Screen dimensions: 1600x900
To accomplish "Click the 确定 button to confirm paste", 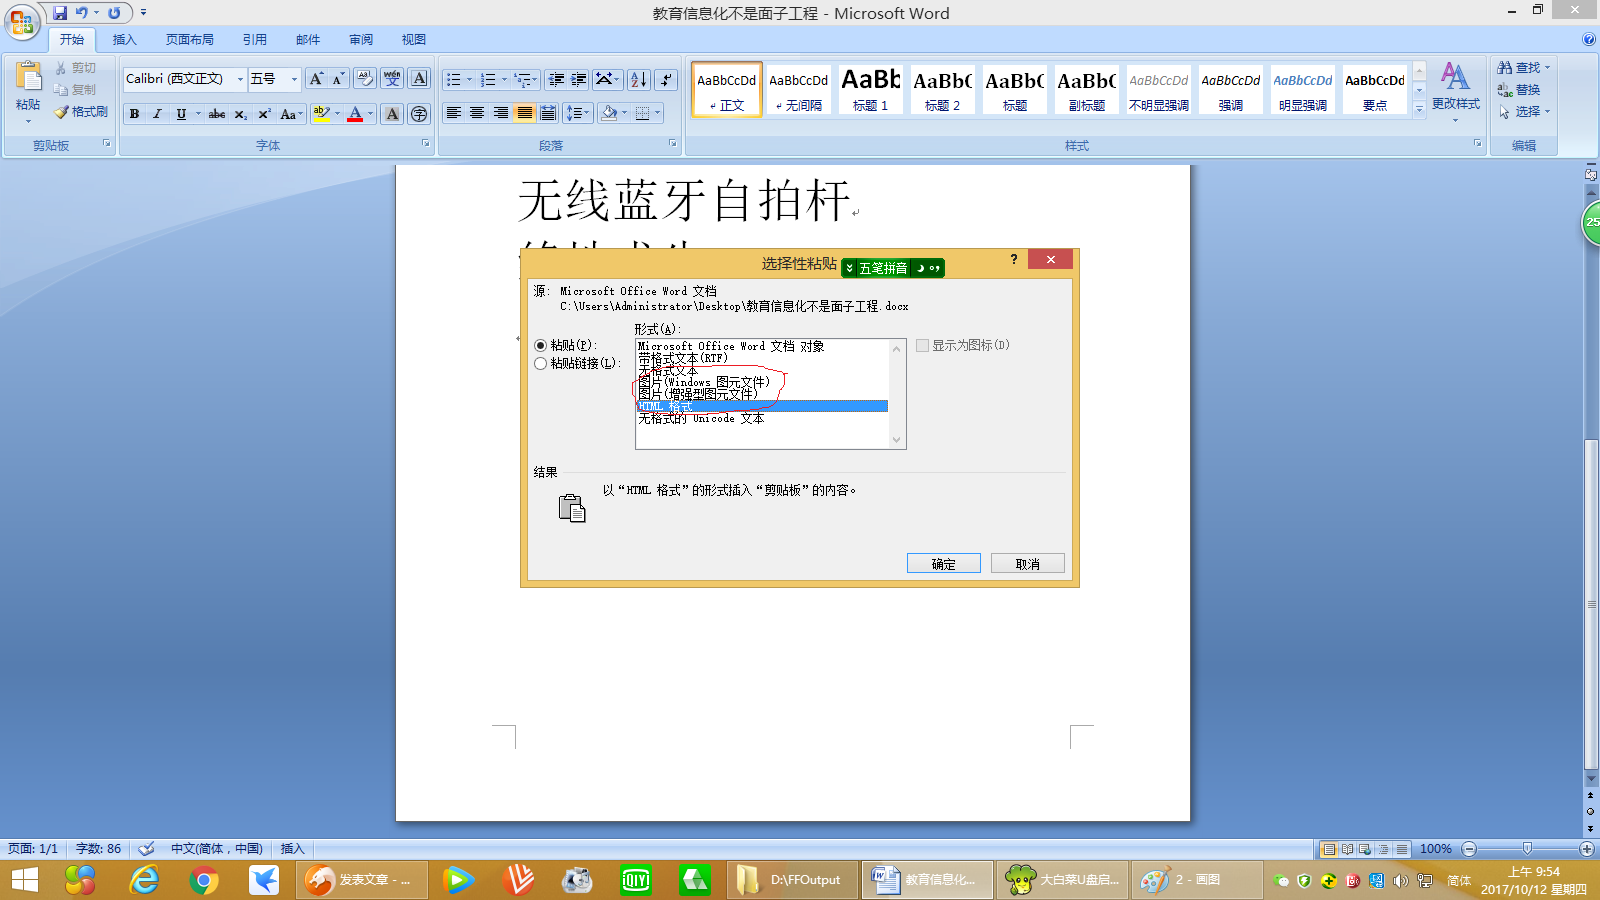I will point(943,562).
